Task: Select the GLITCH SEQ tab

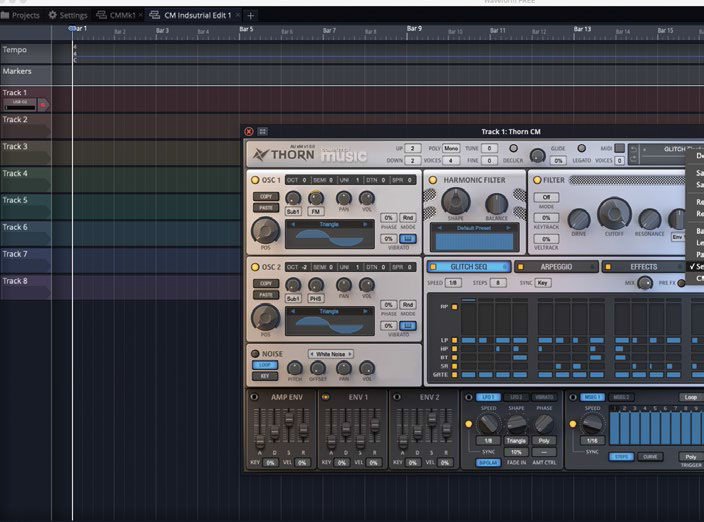Action: click(x=469, y=267)
